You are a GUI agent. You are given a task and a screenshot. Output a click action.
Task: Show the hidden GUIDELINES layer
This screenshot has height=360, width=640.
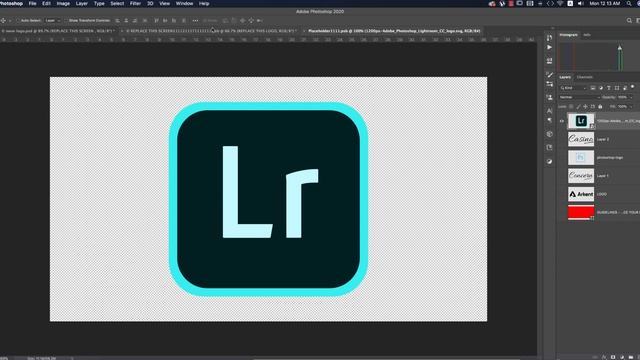[562, 213]
